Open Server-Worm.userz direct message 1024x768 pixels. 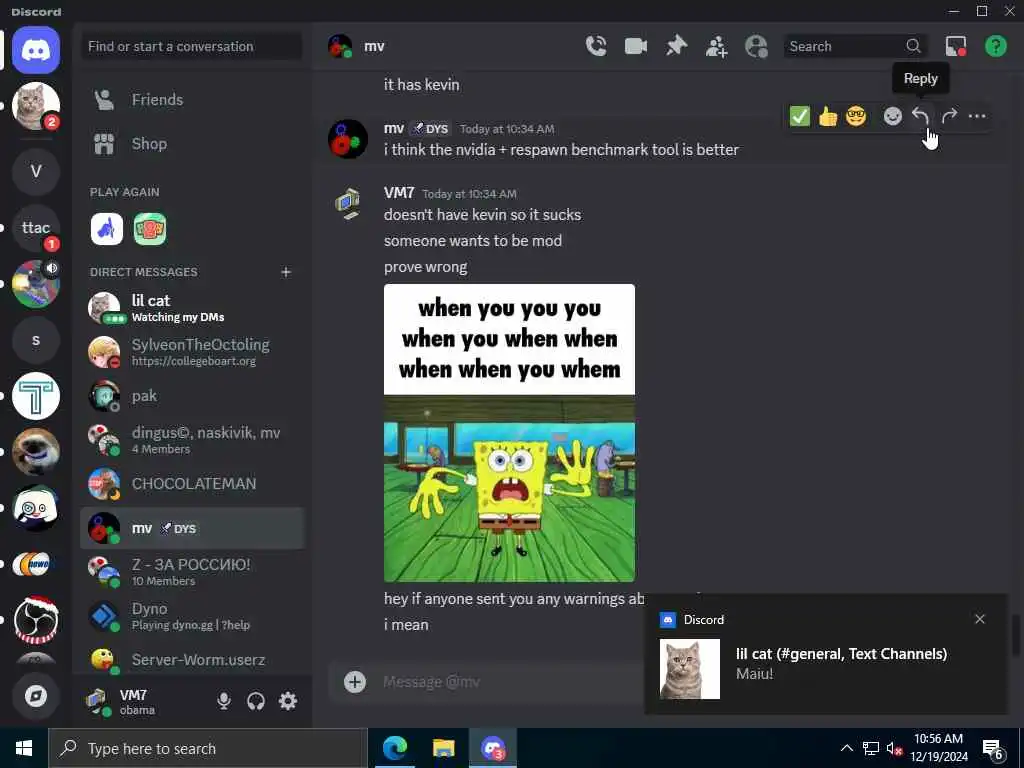pyautogui.click(x=192, y=660)
